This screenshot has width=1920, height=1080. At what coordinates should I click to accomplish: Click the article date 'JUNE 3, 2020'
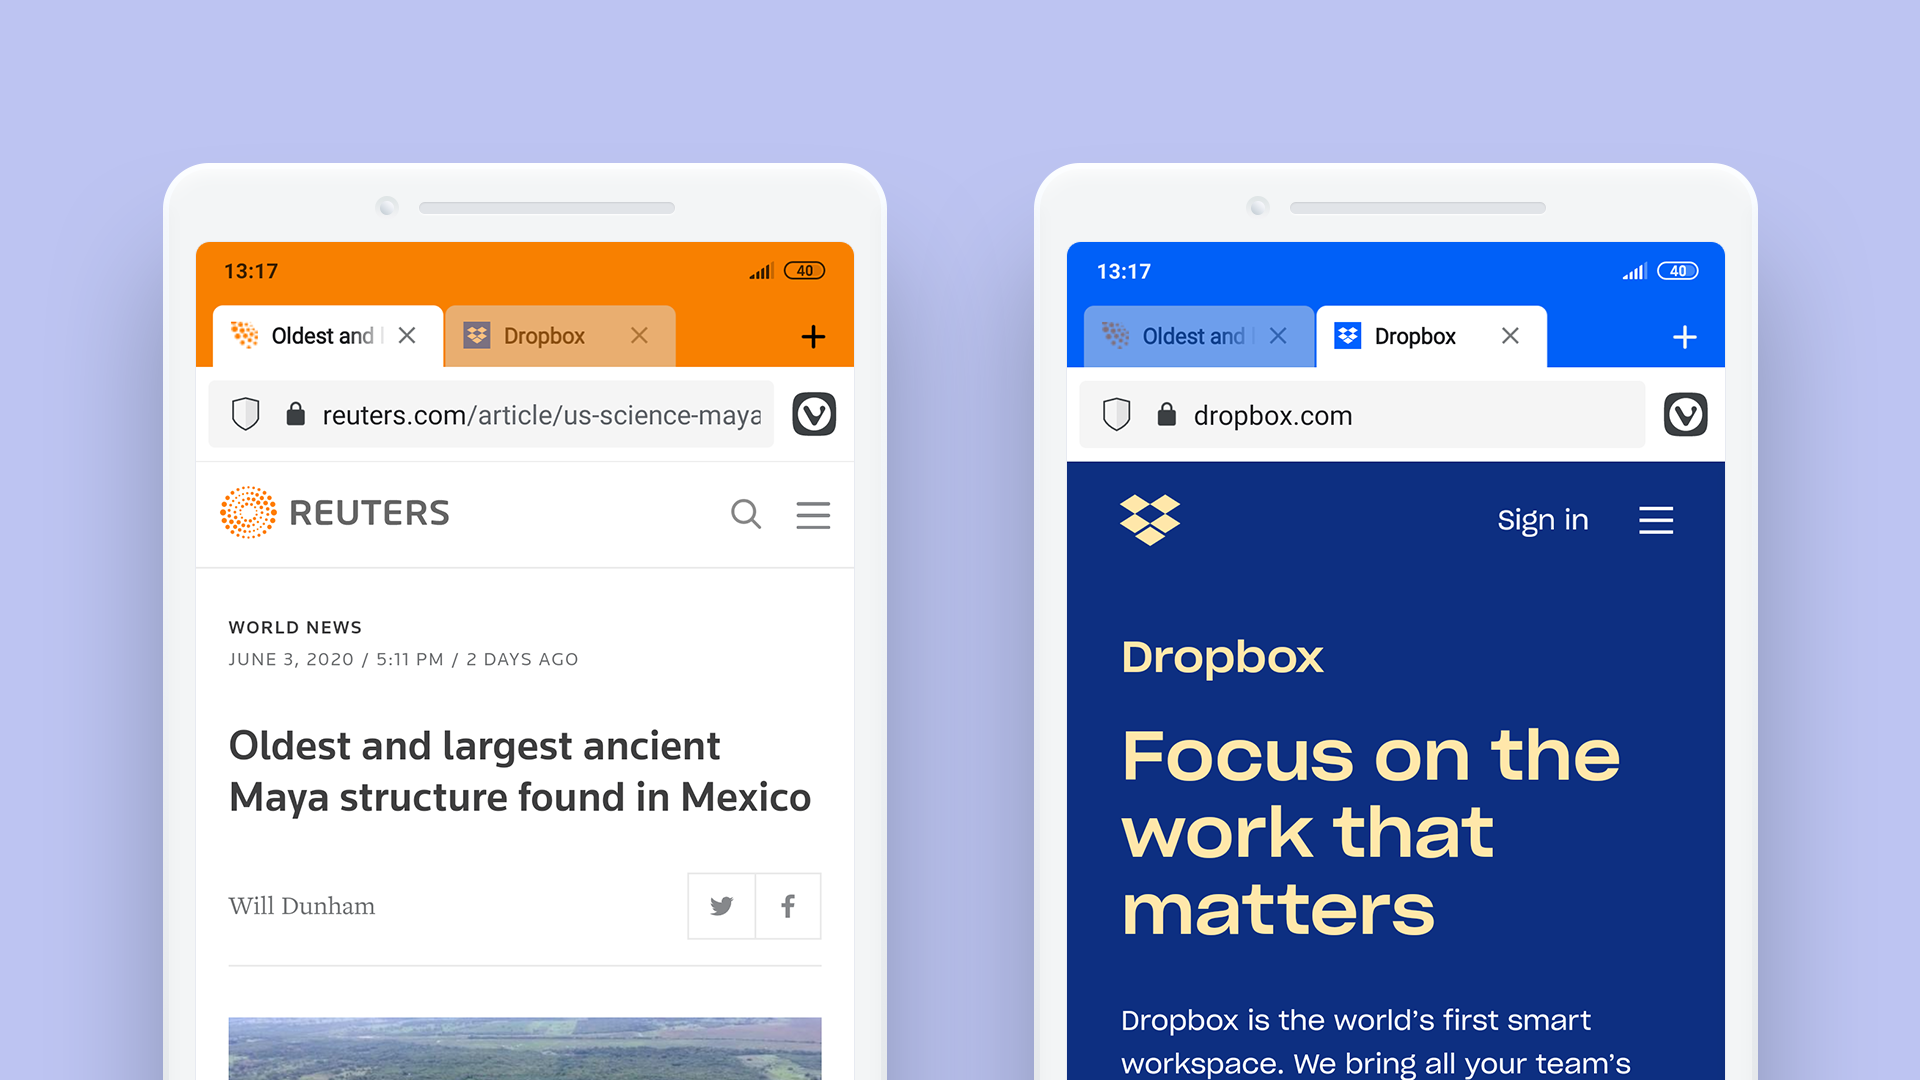tap(291, 659)
